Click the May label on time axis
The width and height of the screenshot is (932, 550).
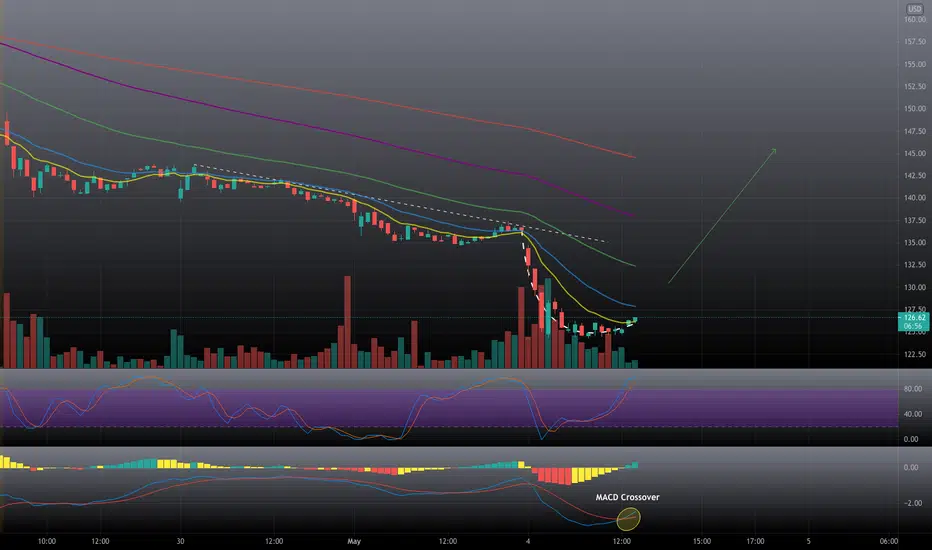pyautogui.click(x=354, y=541)
